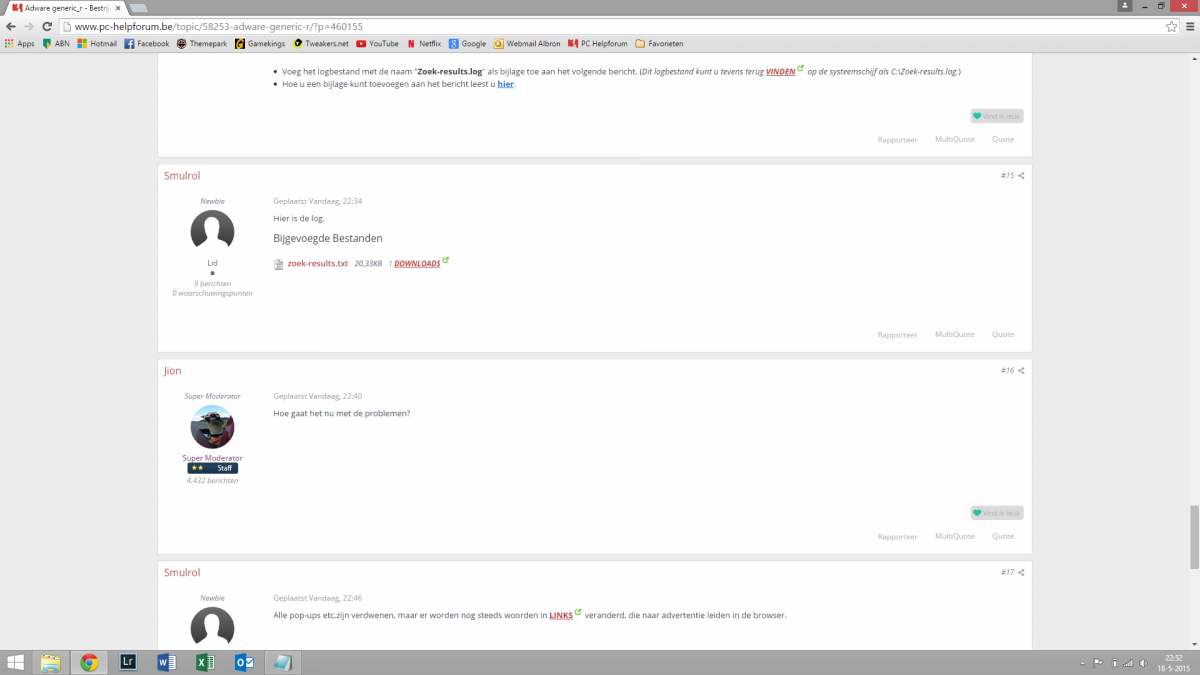Click the DOWNLOADS link next to the attachment
The height and width of the screenshot is (675, 1200).
click(417, 264)
